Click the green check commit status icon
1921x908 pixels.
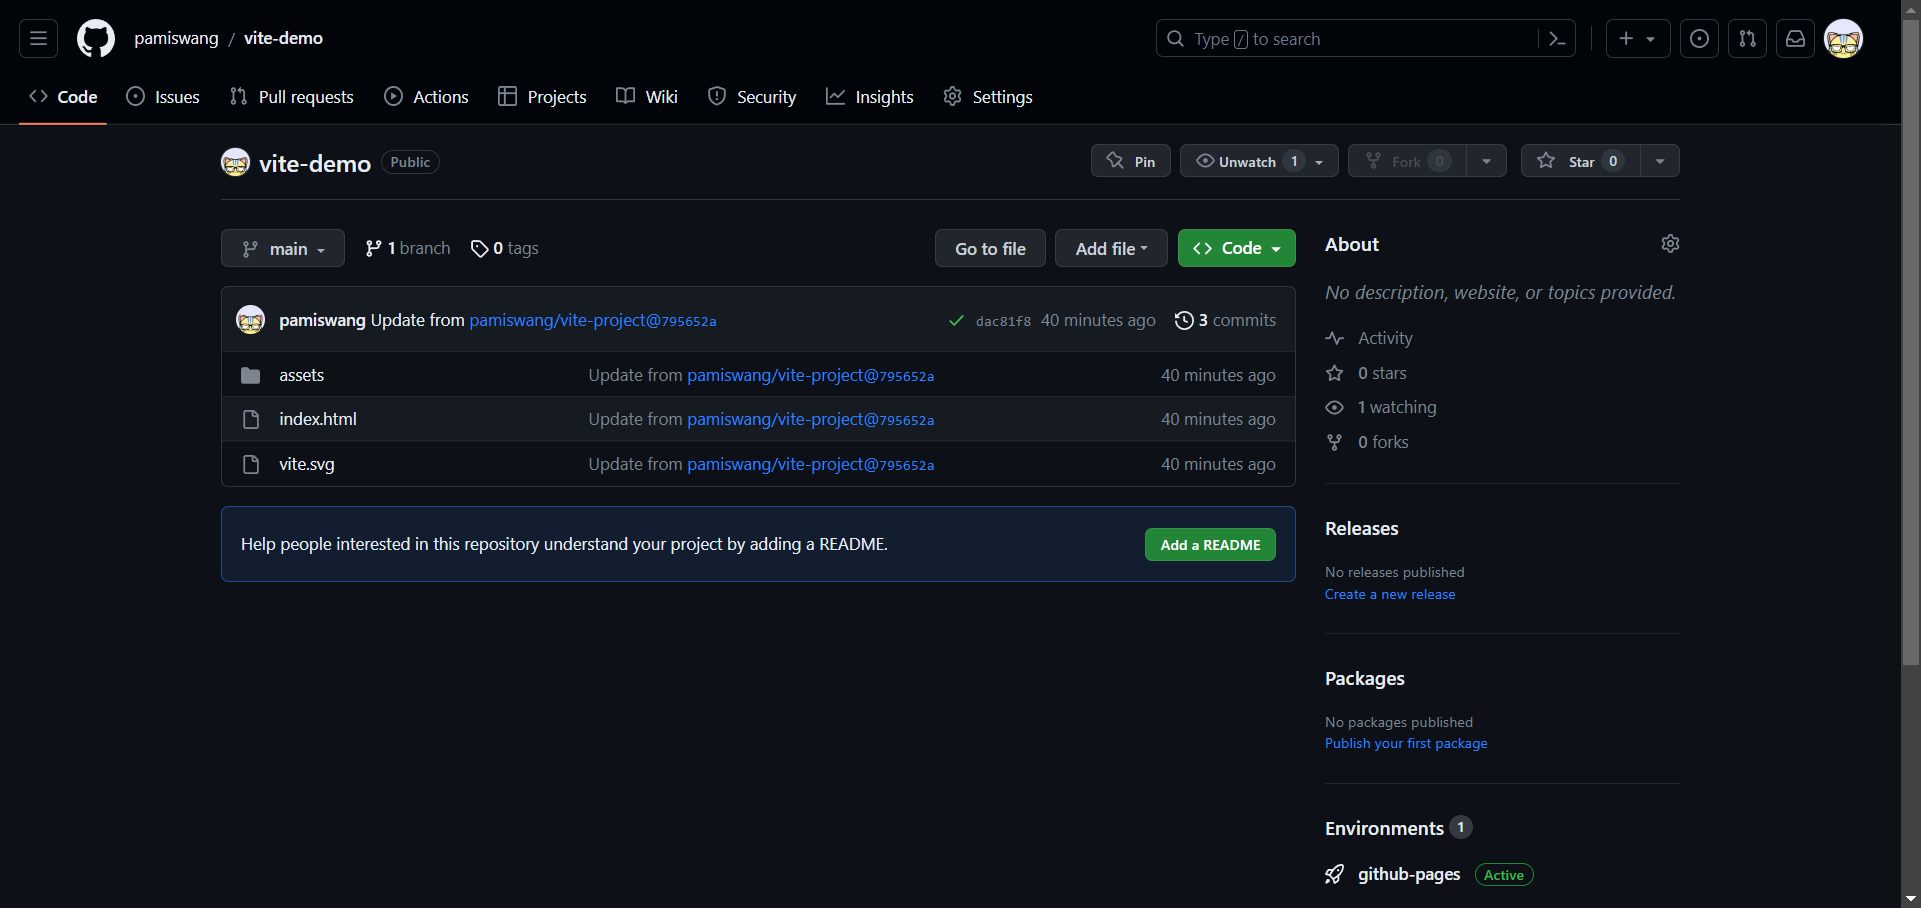point(956,321)
